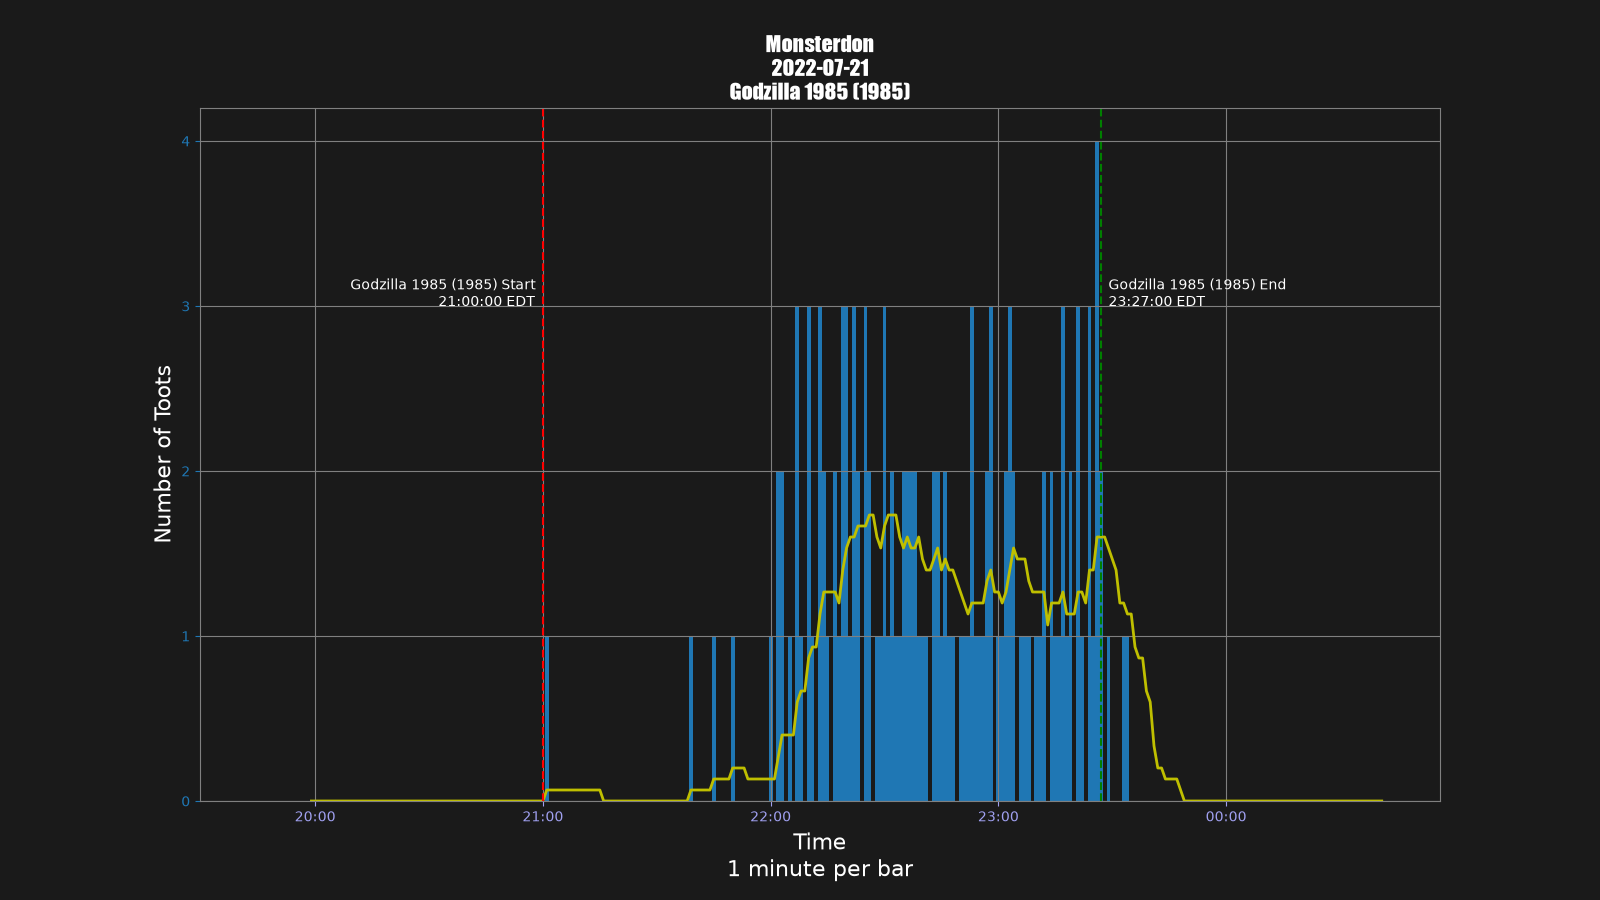Viewport: 1600px width, 900px height.
Task: Click the single bar just after 21:00
Action: (x=547, y=718)
